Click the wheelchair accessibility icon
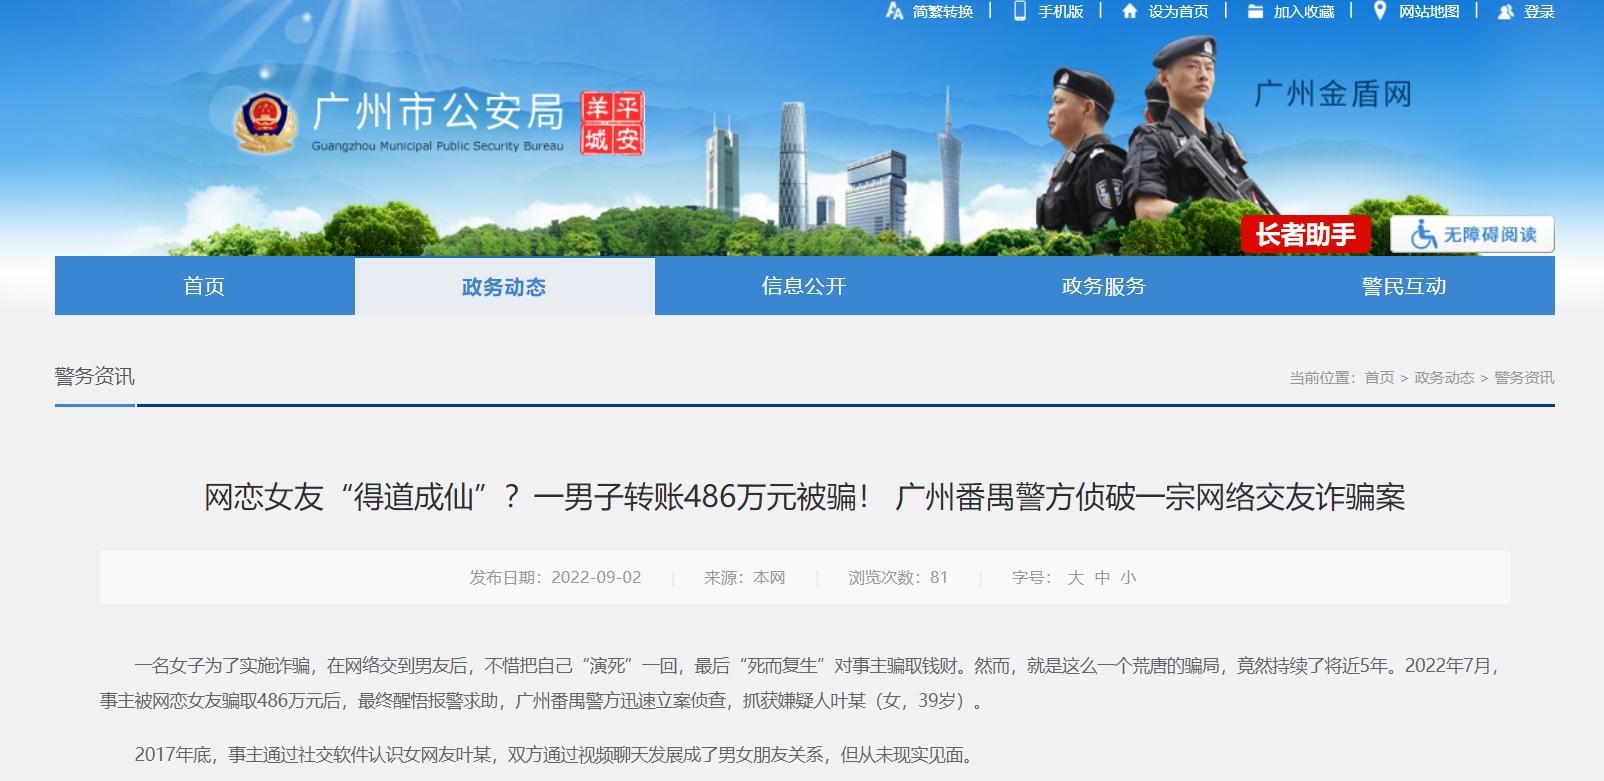Image resolution: width=1604 pixels, height=781 pixels. (1423, 235)
